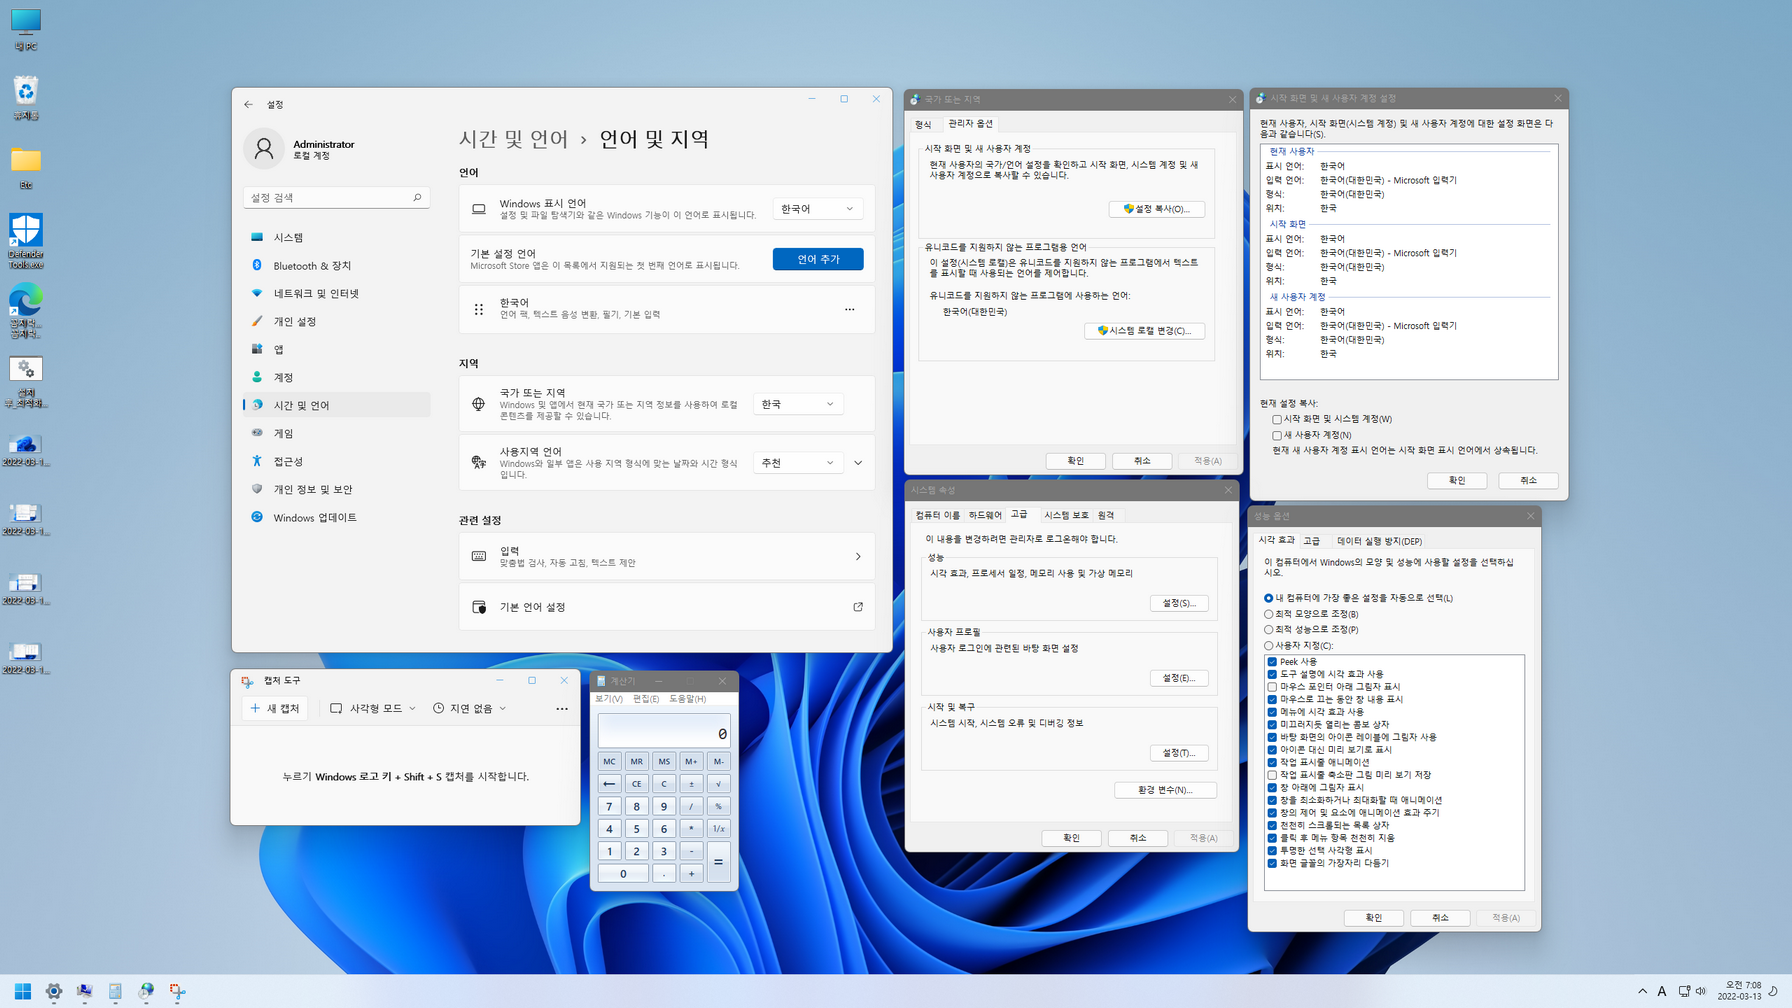Open 입력 settings row chevron
This screenshot has height=1008, width=1792.
click(858, 557)
